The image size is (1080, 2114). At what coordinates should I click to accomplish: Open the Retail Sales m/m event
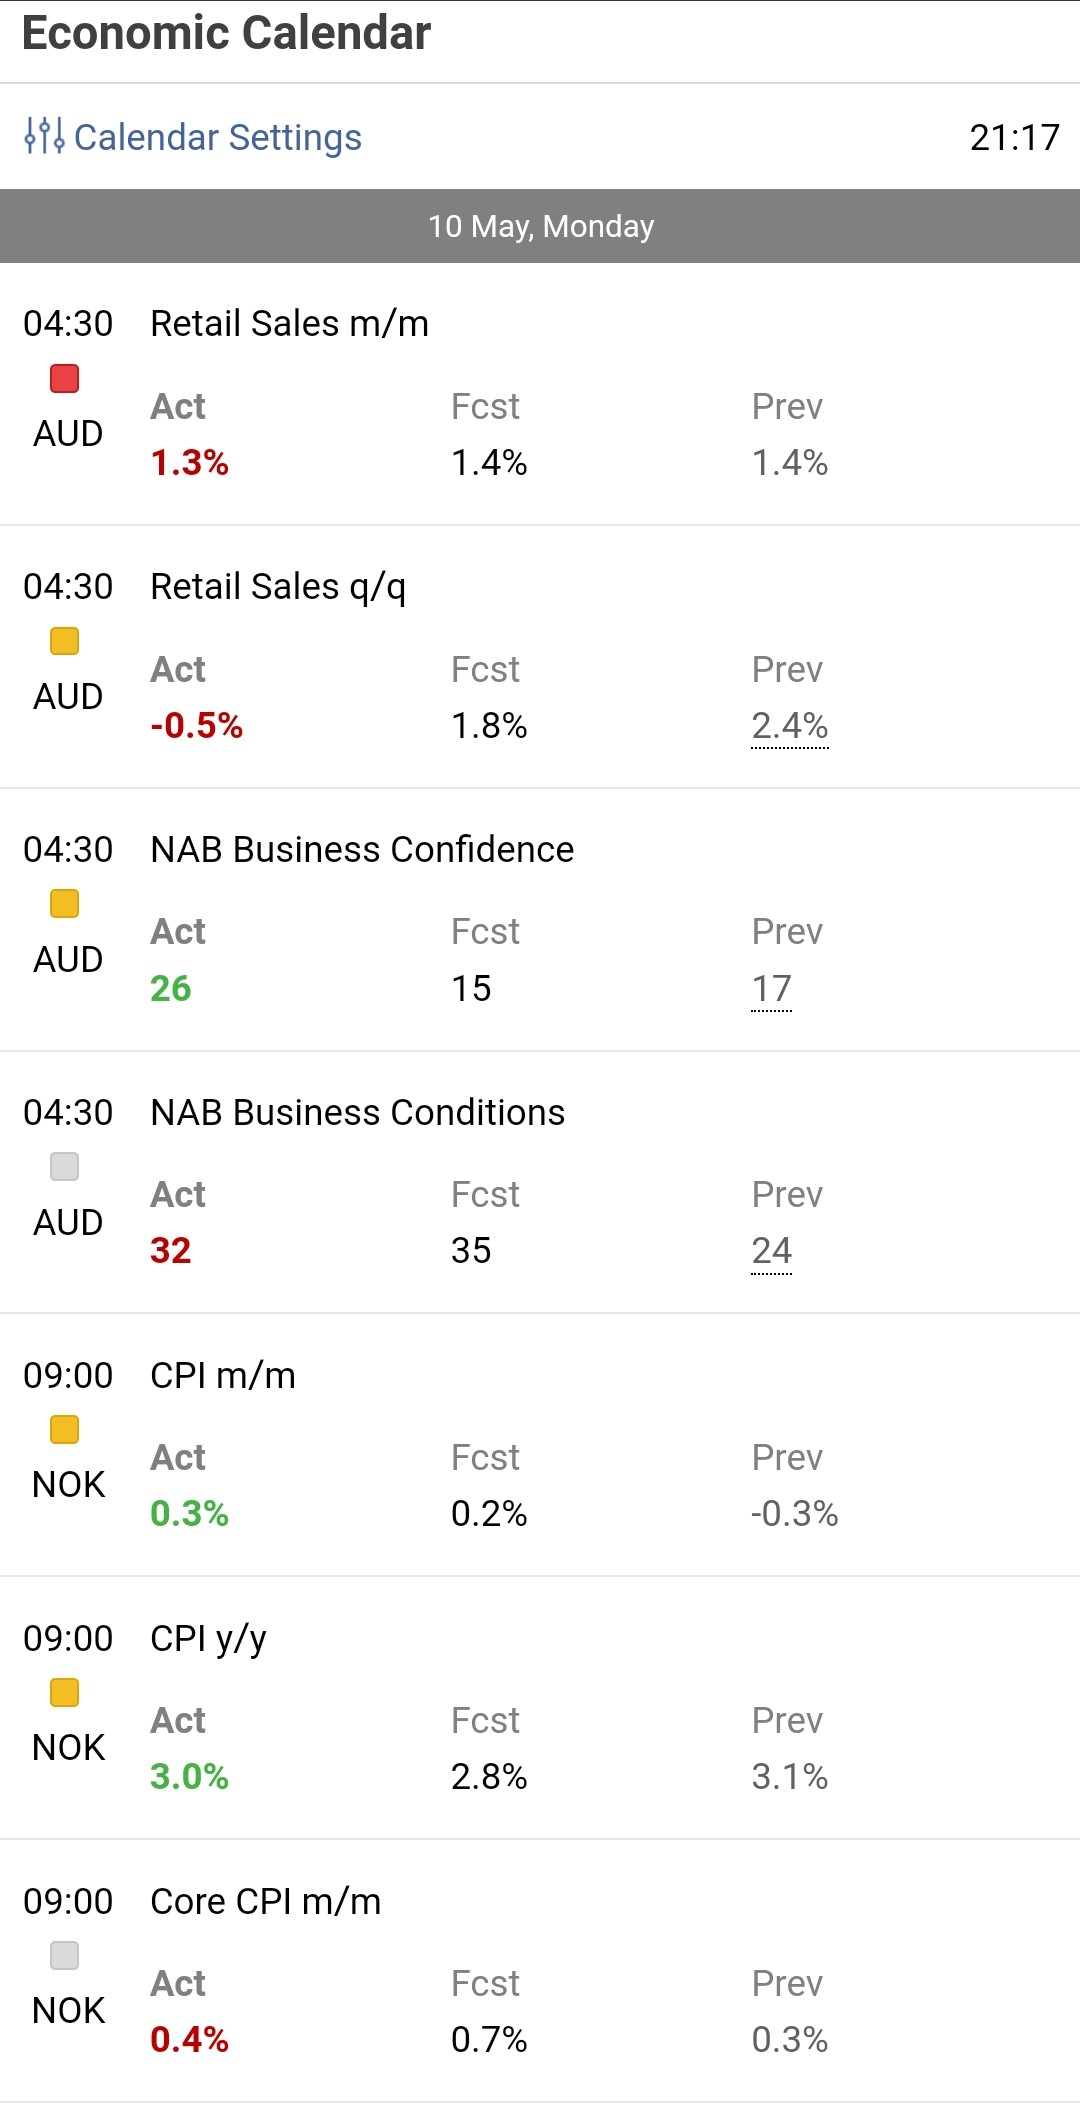pyautogui.click(x=289, y=324)
